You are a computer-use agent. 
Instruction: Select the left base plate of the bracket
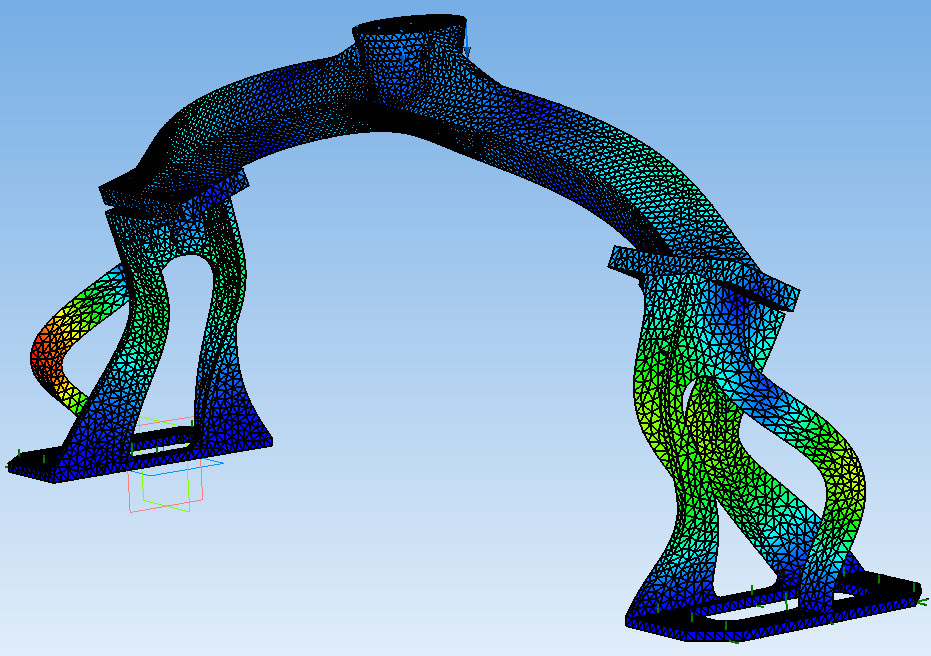[140, 456]
